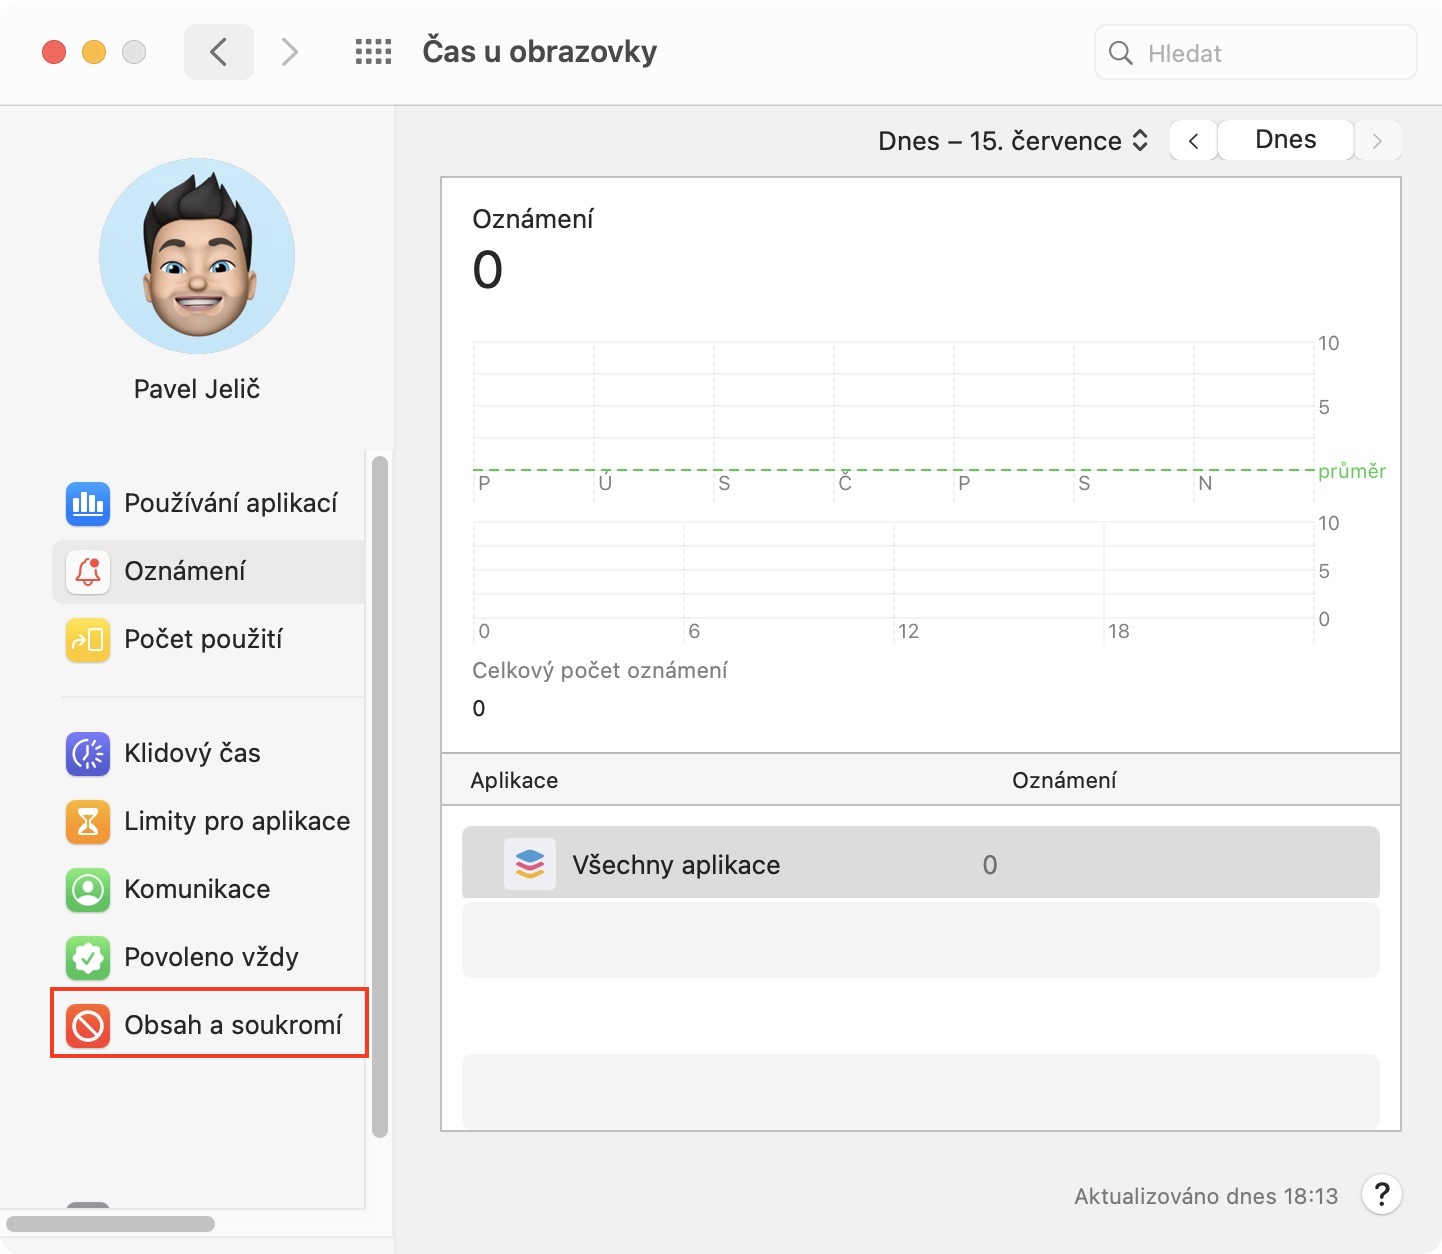Open Obsah a soukromí restriction icon

coord(88,1025)
